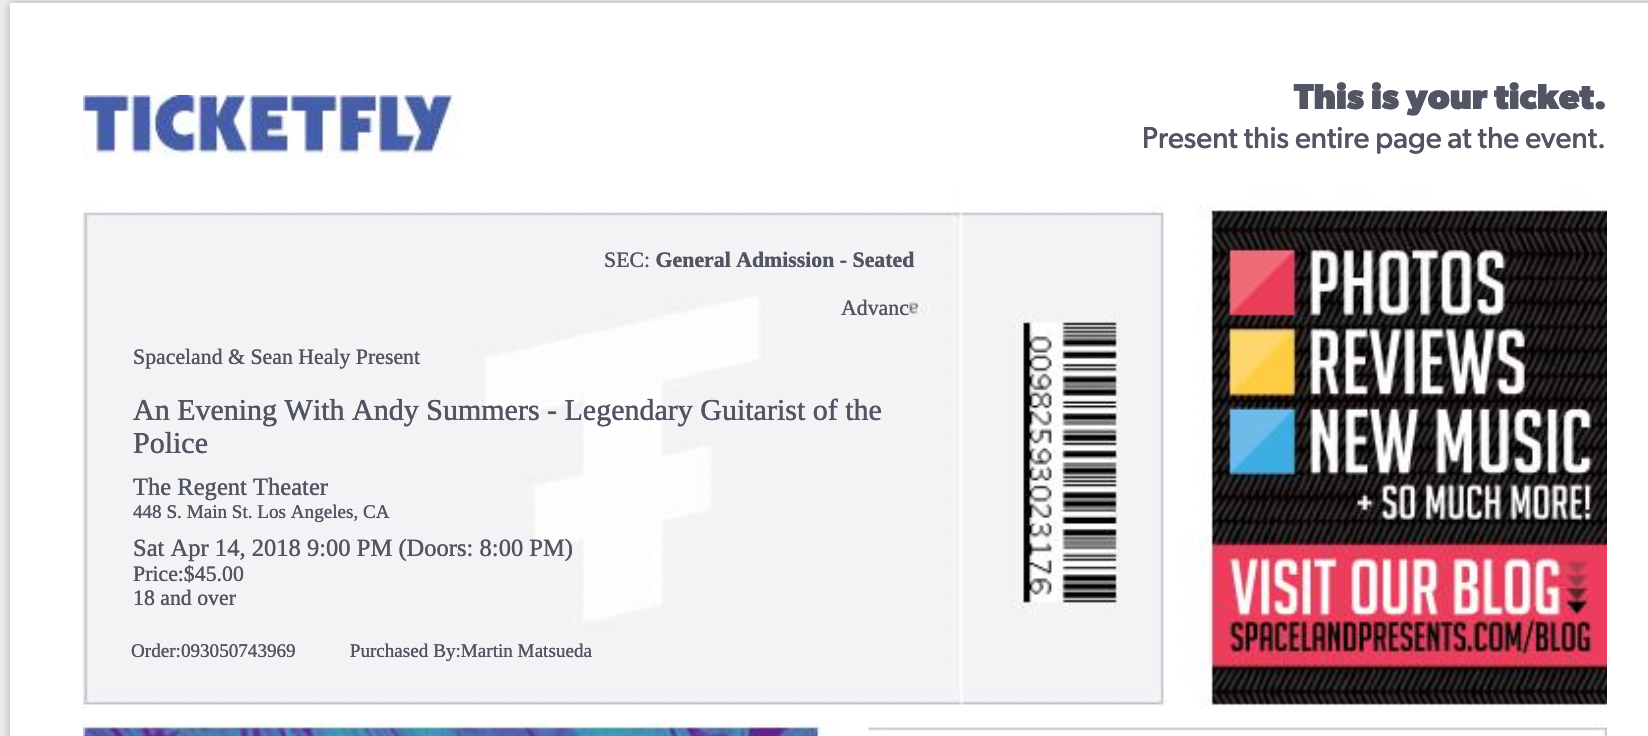Click the order number 093050743969
Screen dimensions: 1648x736
pyautogui.click(x=213, y=651)
